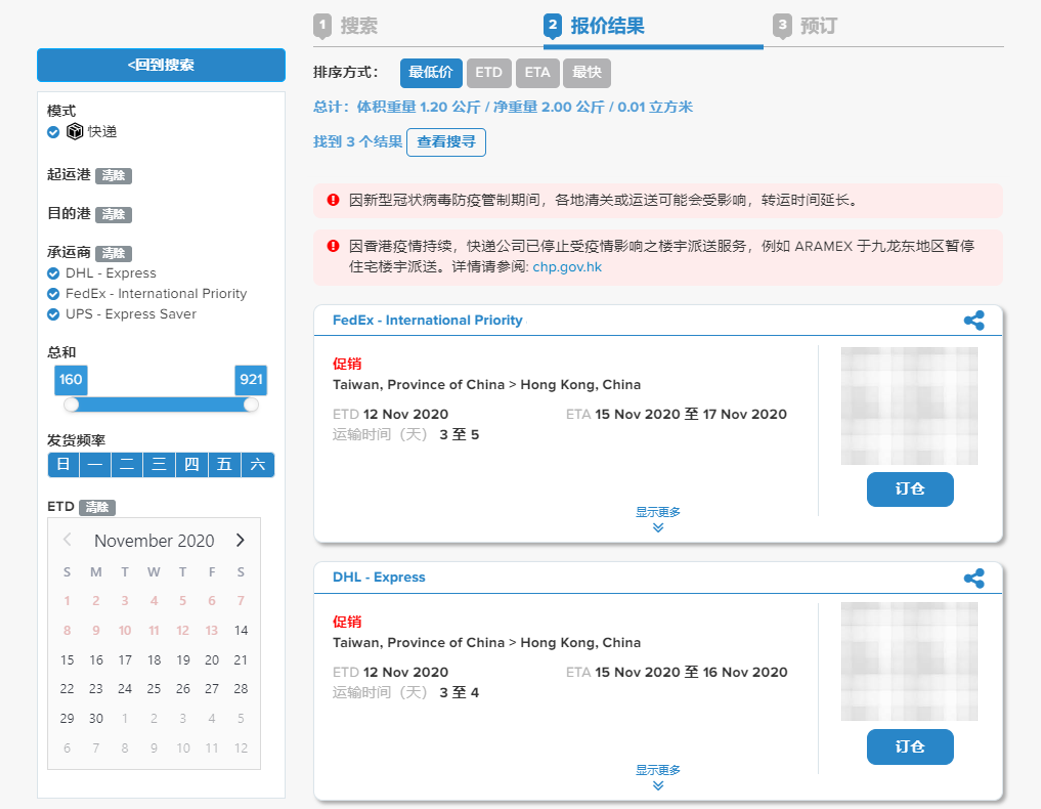Click the step 1 search badge icon
This screenshot has height=809, width=1041.
tap(322, 27)
